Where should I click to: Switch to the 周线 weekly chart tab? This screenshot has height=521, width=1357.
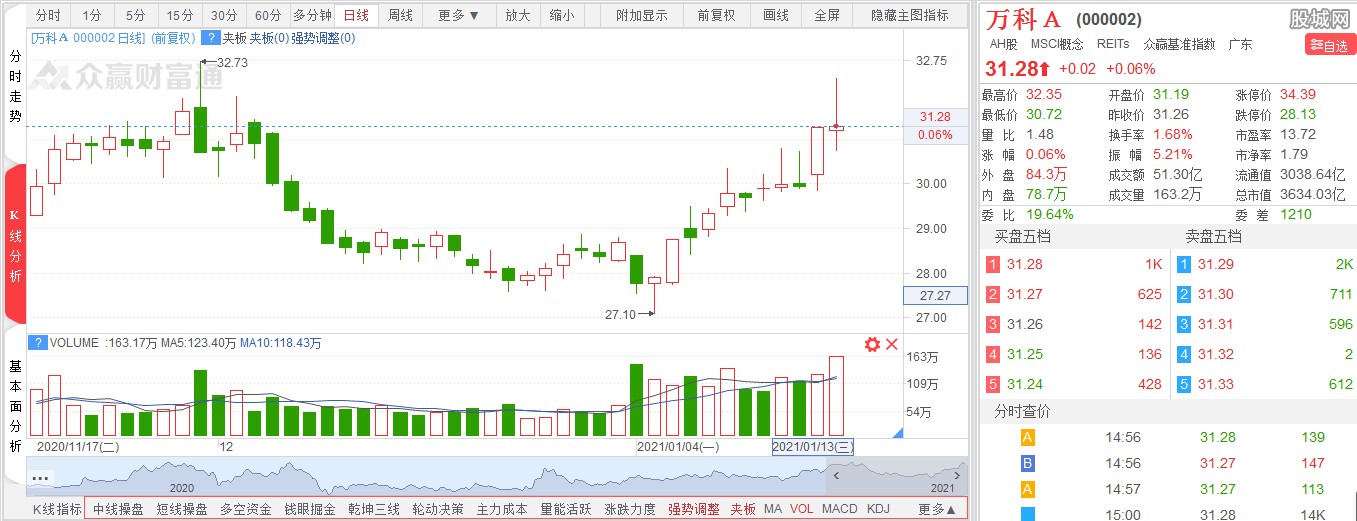[x=400, y=15]
